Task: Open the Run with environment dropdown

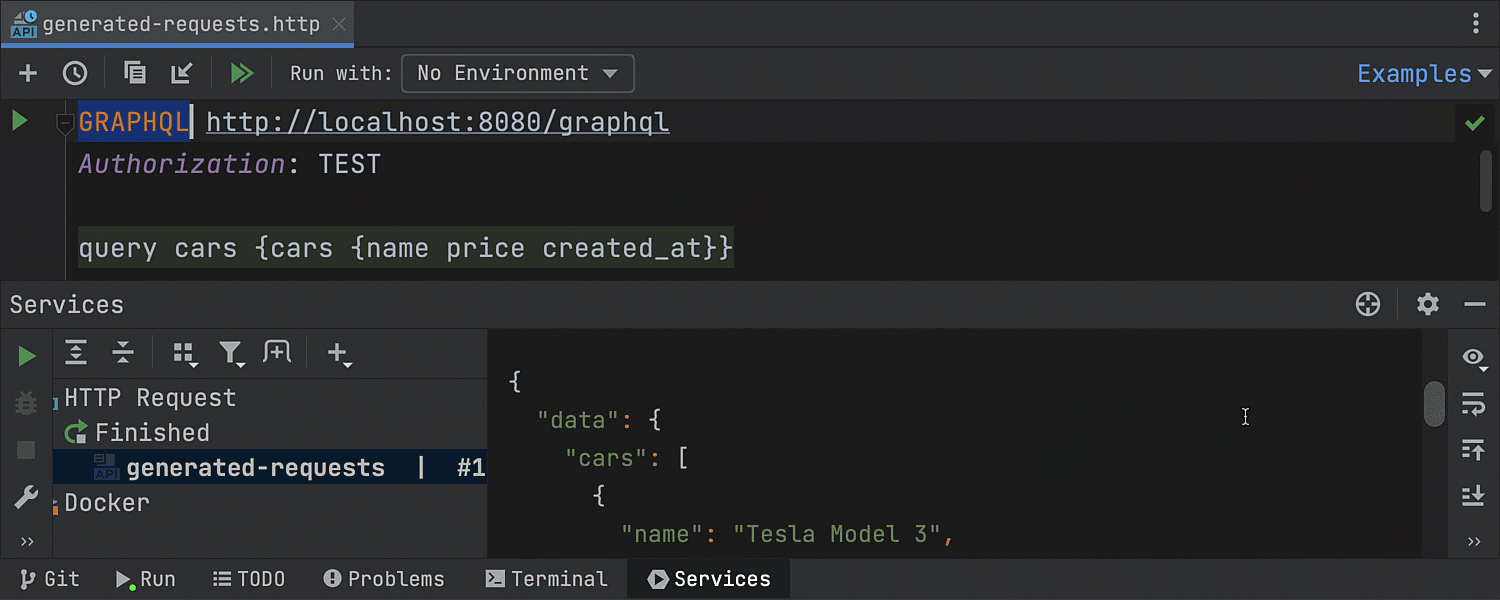Action: click(517, 73)
